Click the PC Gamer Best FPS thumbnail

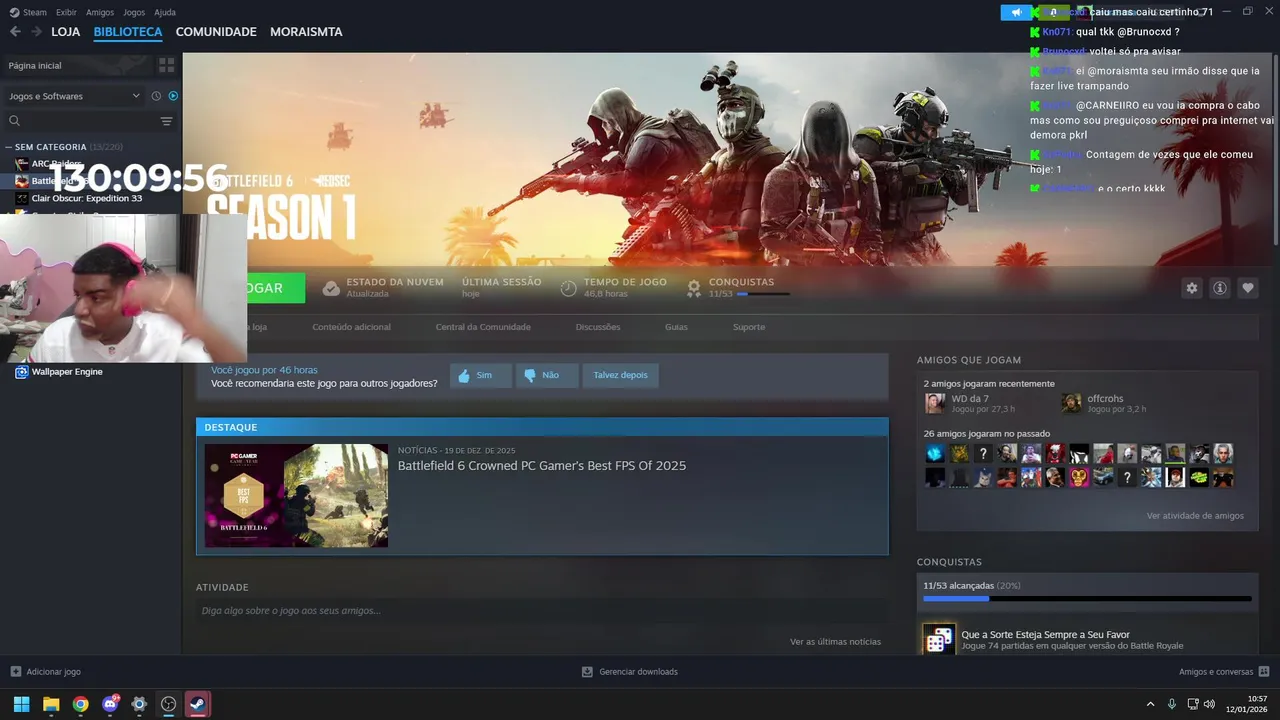point(296,495)
